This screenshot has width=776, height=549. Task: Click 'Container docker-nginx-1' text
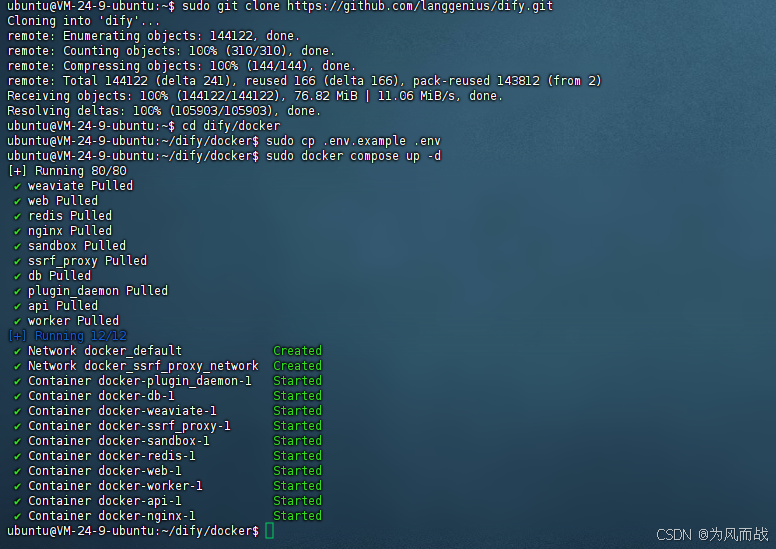[x=112, y=516]
